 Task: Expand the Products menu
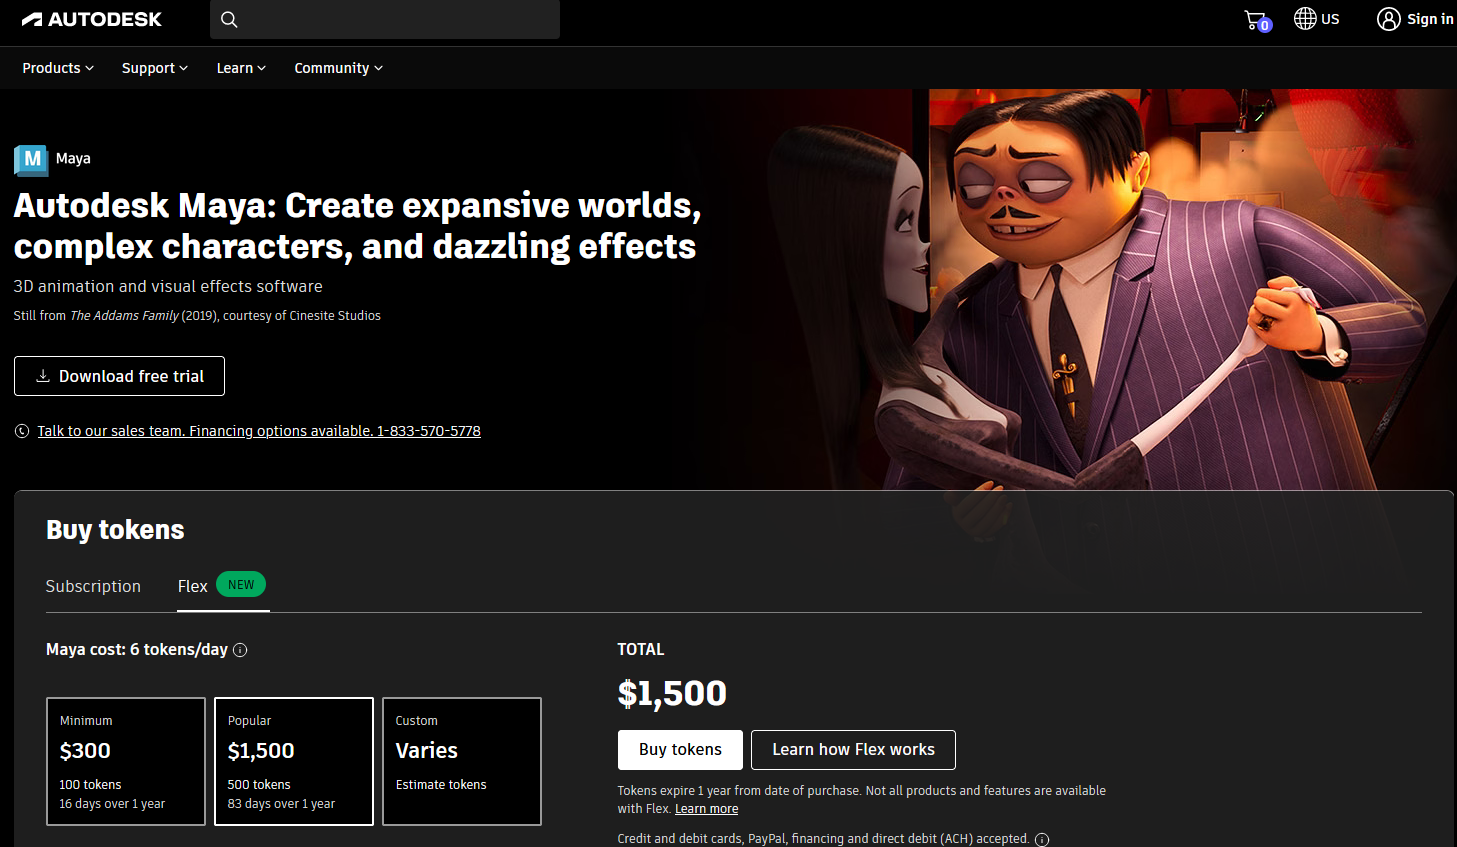(x=58, y=68)
